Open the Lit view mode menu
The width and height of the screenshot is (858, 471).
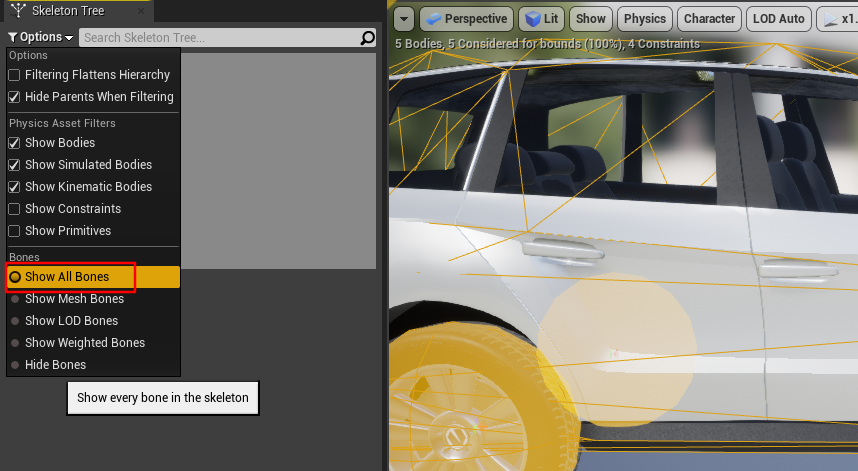click(x=541, y=19)
